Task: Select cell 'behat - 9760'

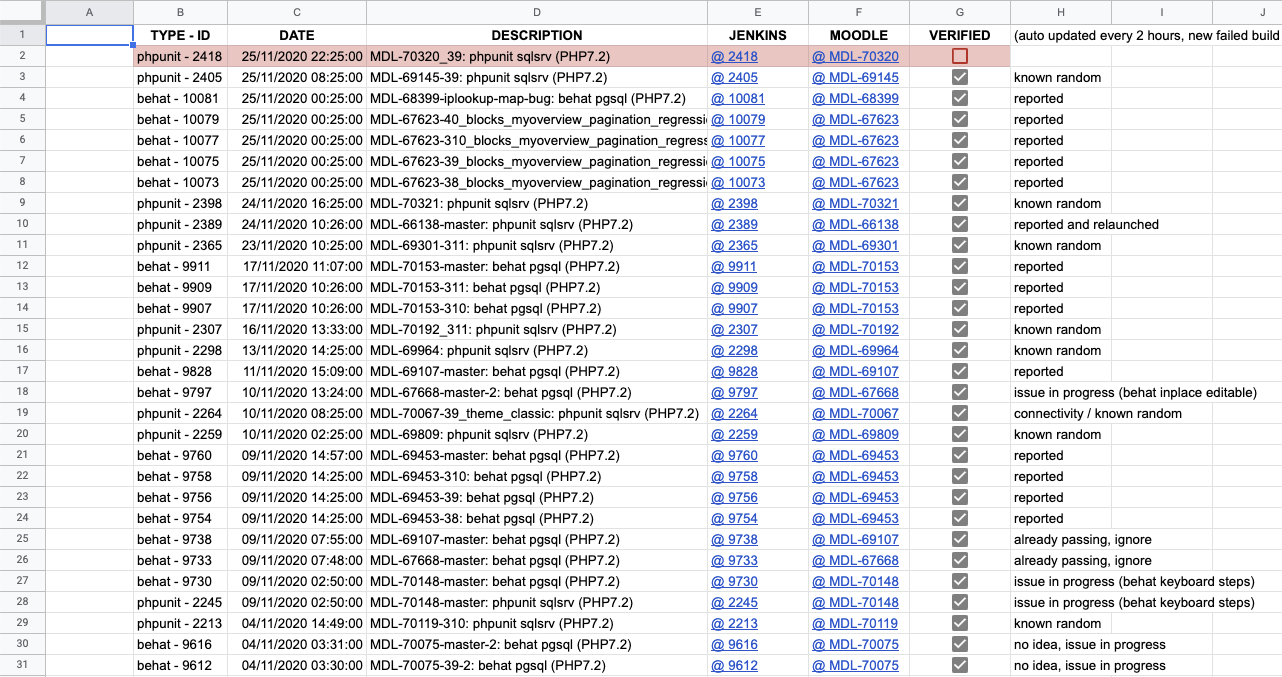Action: click(180, 455)
